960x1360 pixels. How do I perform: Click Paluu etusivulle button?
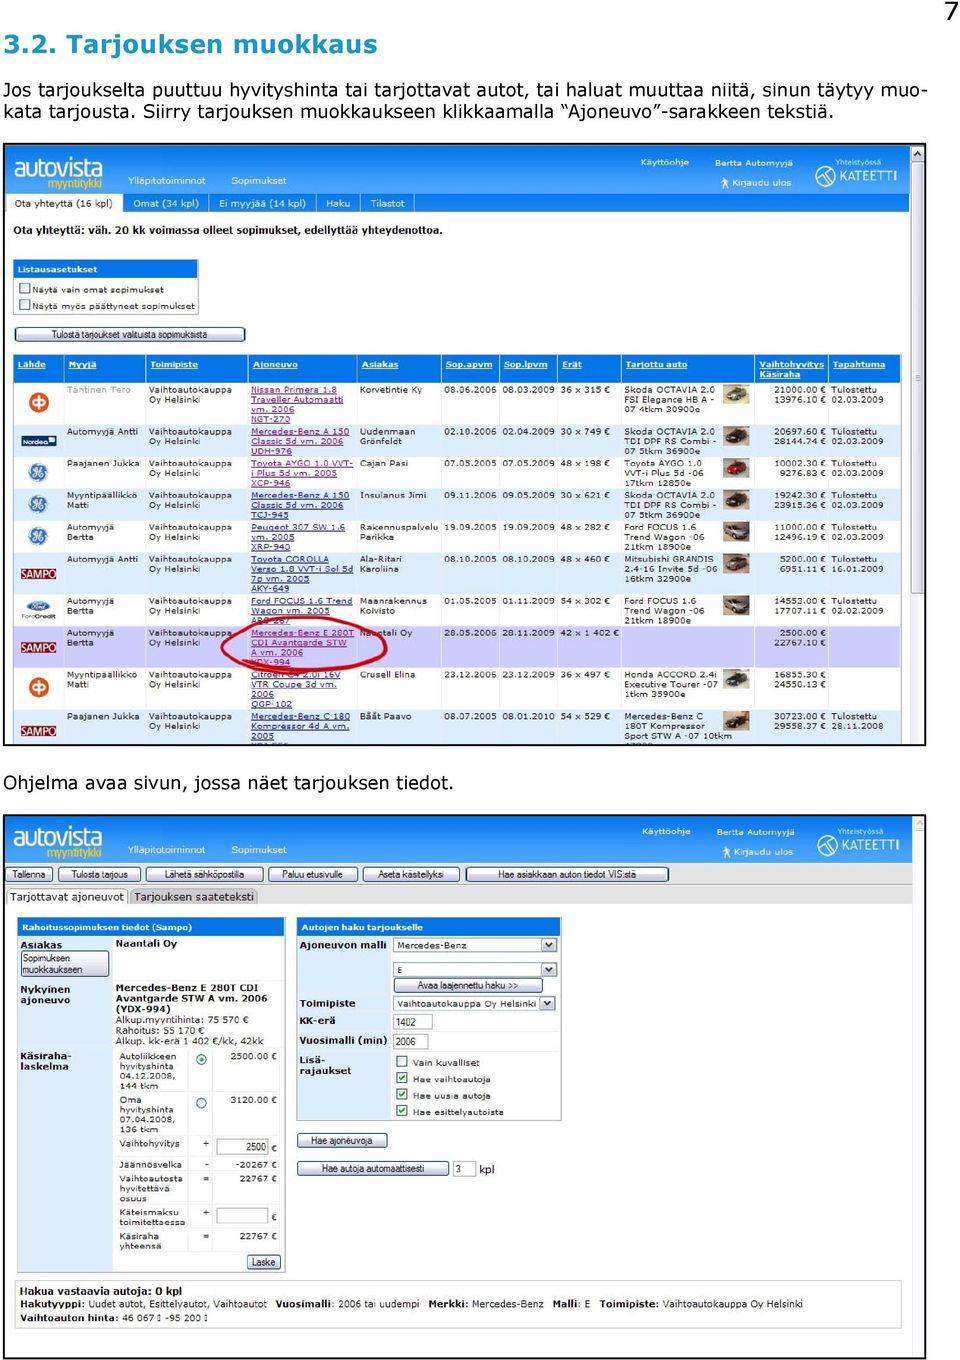312,874
